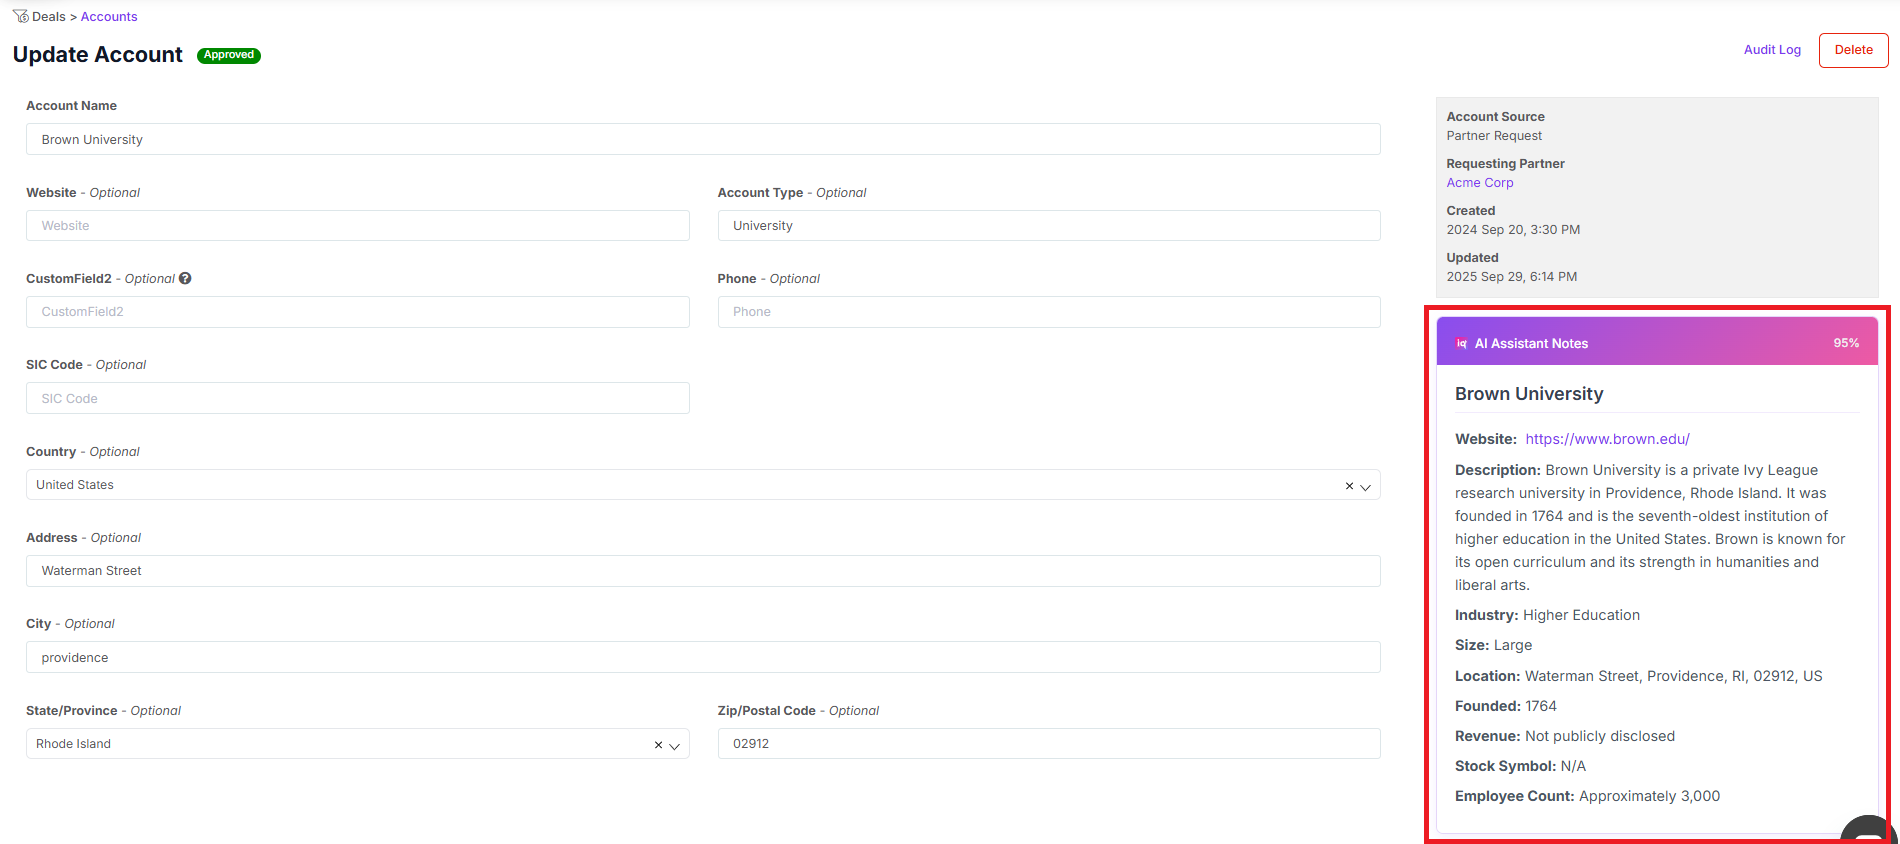Click the "Higher Education" industry value
The image size is (1900, 844).
coord(1581,615)
